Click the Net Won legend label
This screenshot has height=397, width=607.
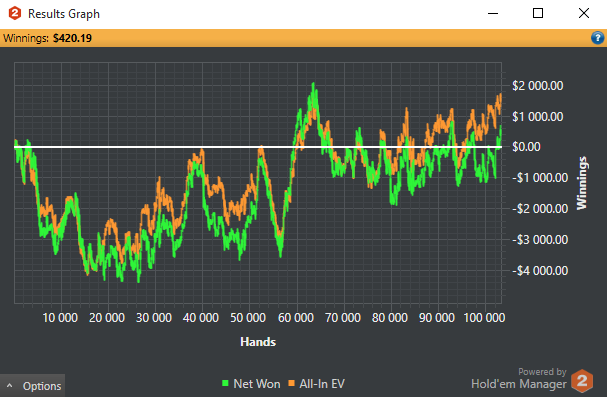[x=257, y=384]
